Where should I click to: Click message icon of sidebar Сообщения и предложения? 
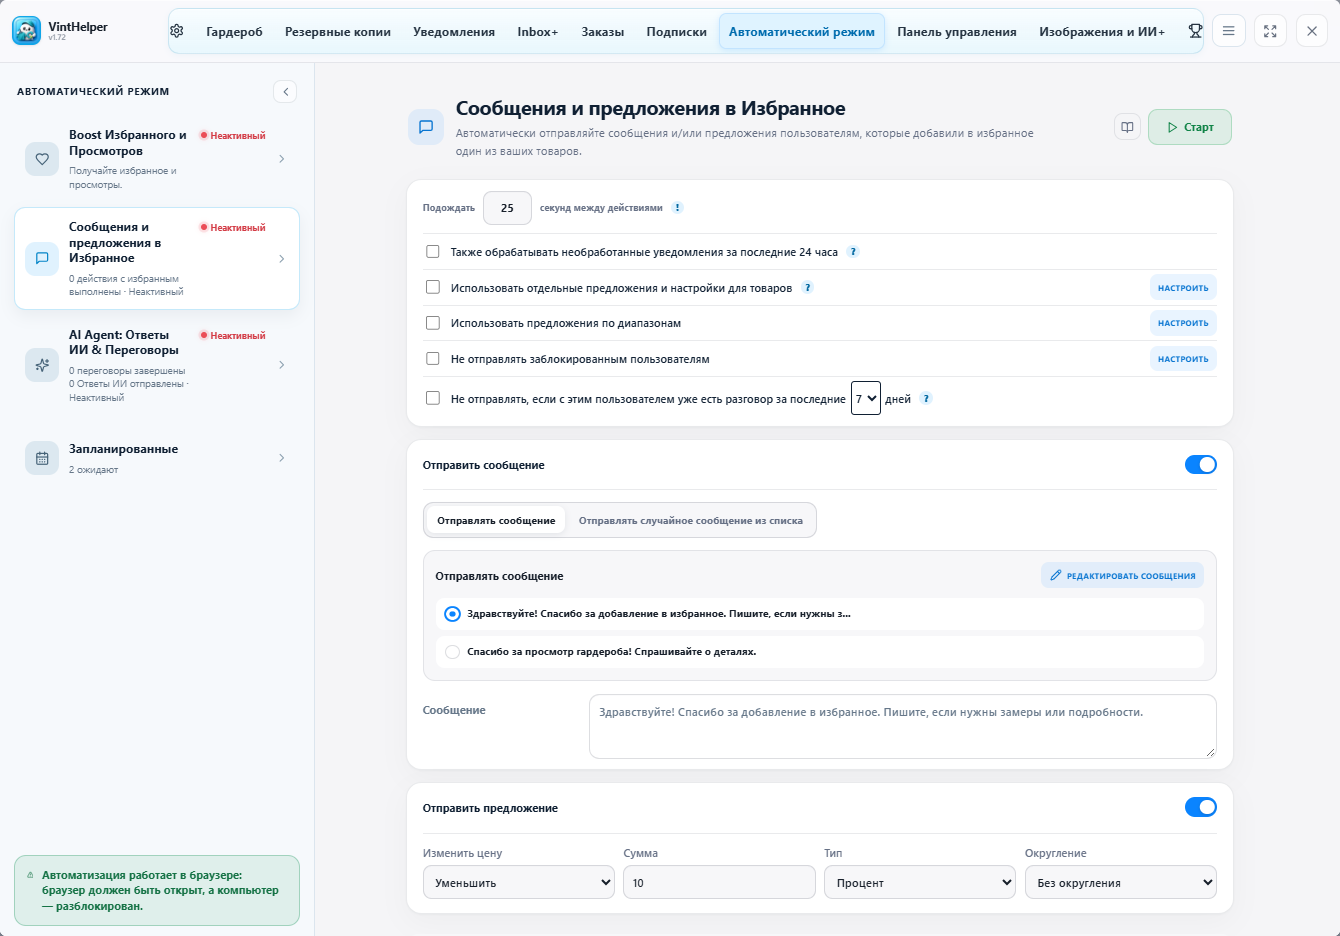coord(42,258)
